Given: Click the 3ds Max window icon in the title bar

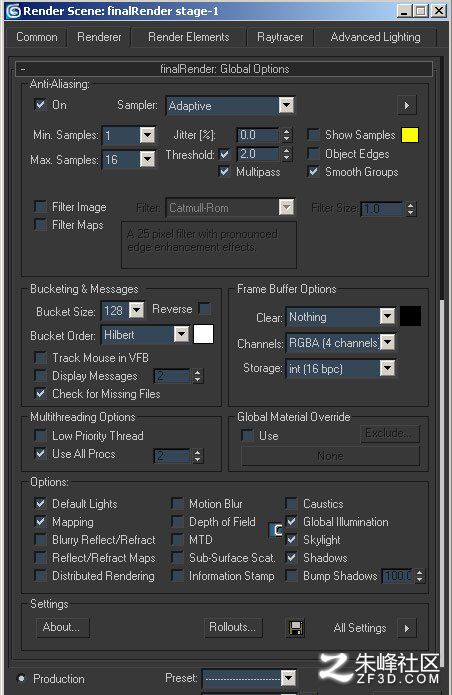Looking at the screenshot, I should [x=13, y=11].
